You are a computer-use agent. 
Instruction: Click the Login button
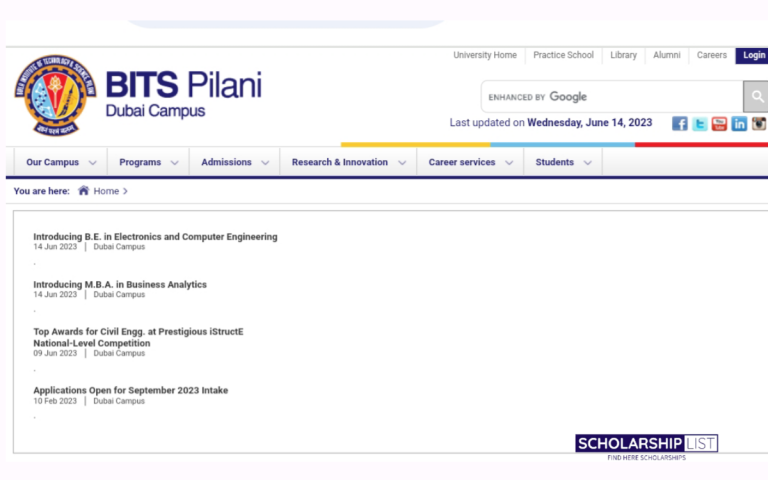click(752, 55)
